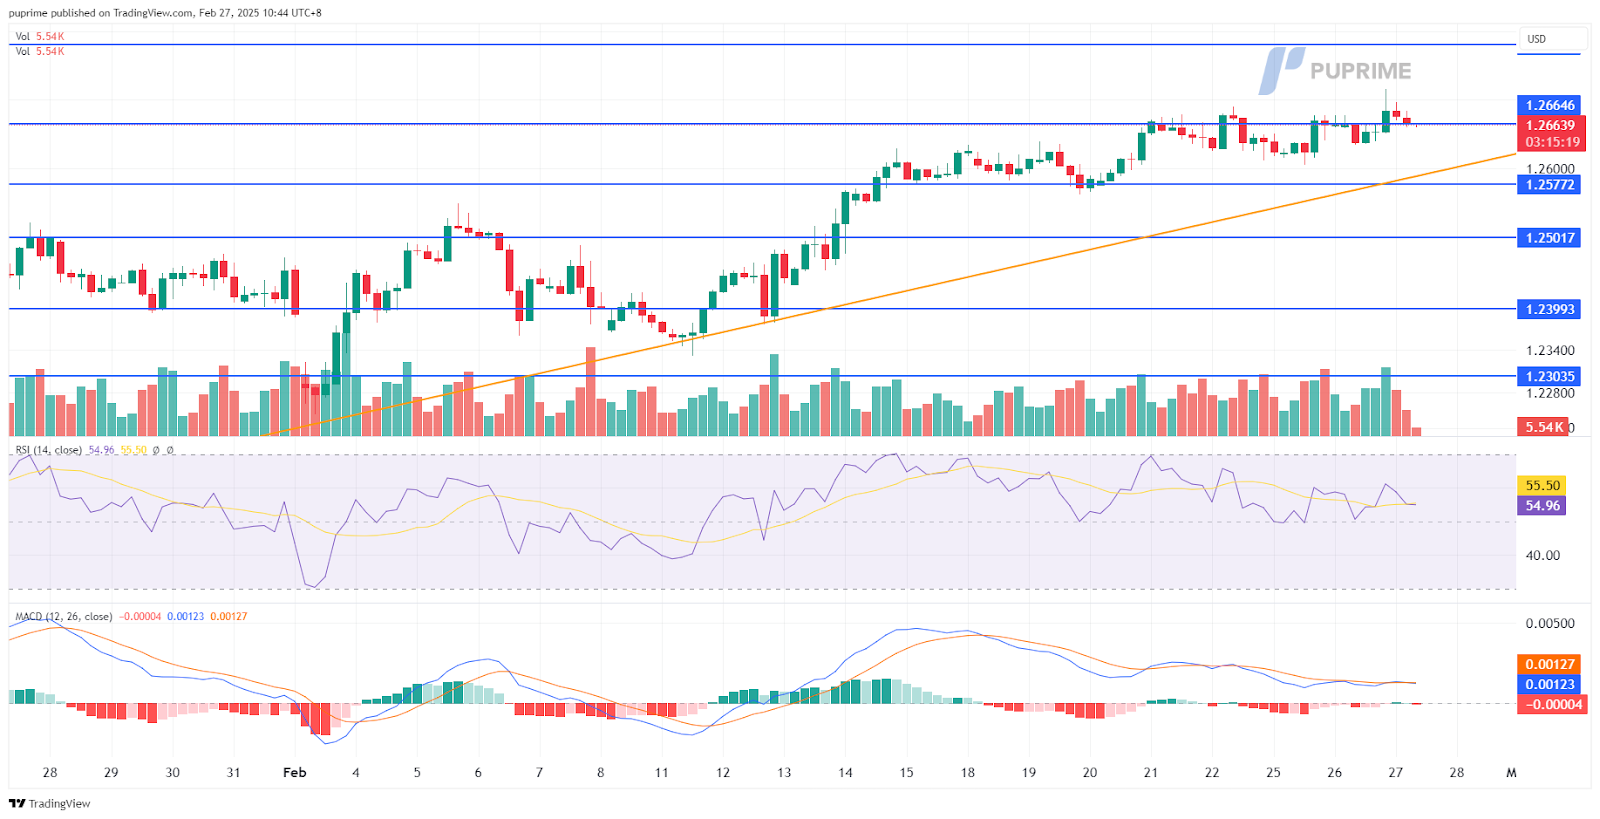The image size is (1600, 819).
Task: Click the 21 date on the time axis
Action: 1151,772
